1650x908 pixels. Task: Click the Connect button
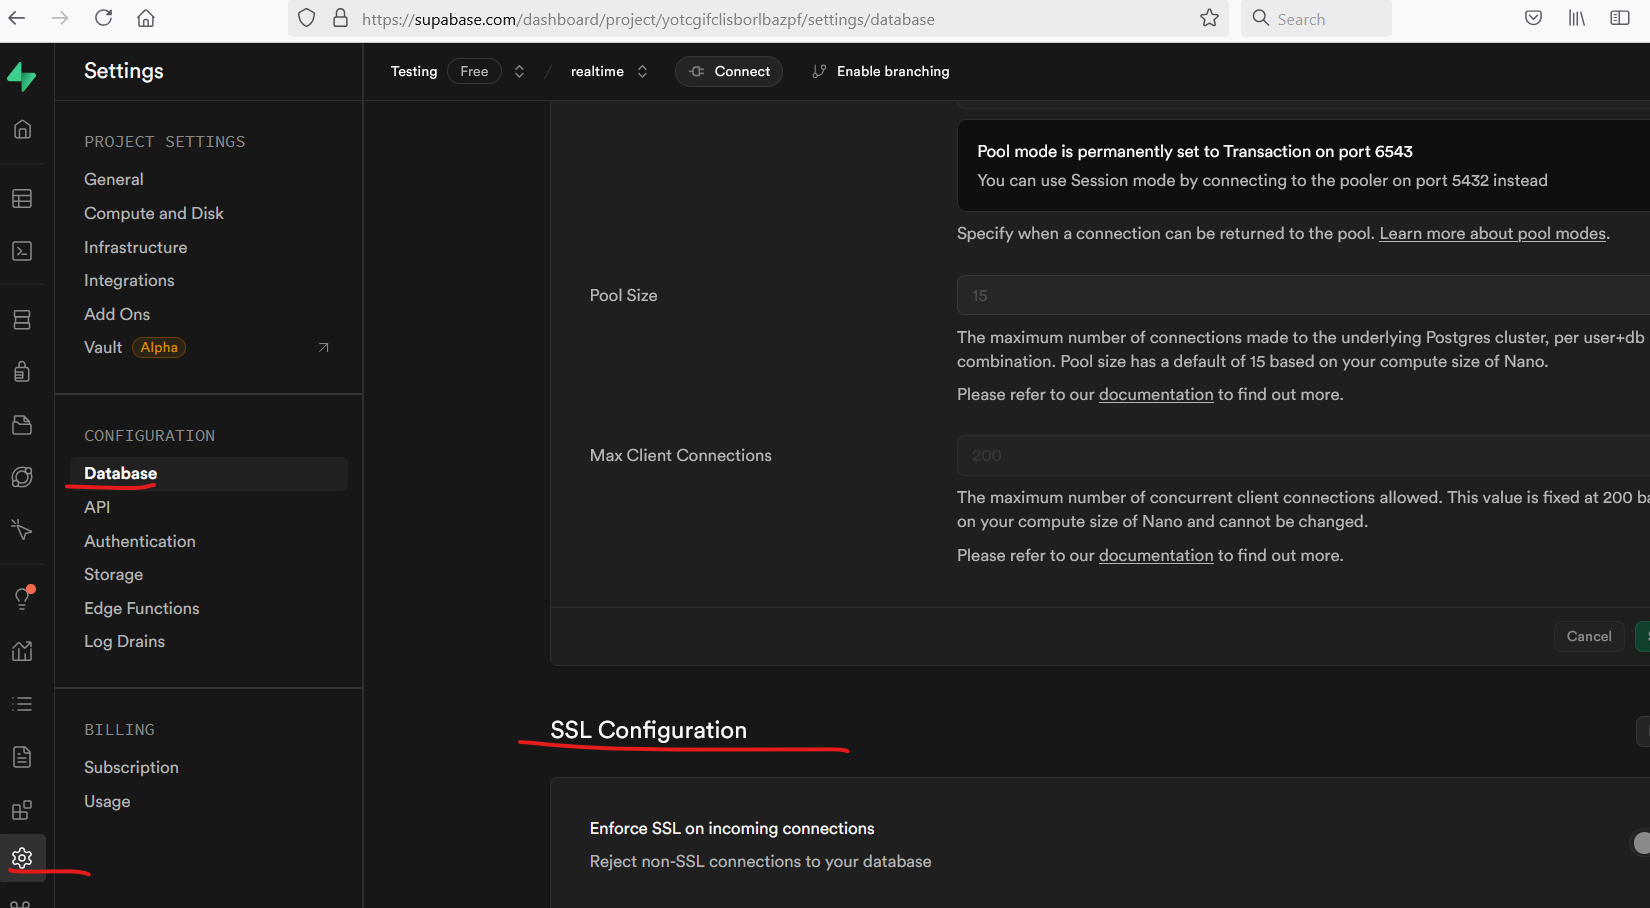(x=729, y=71)
